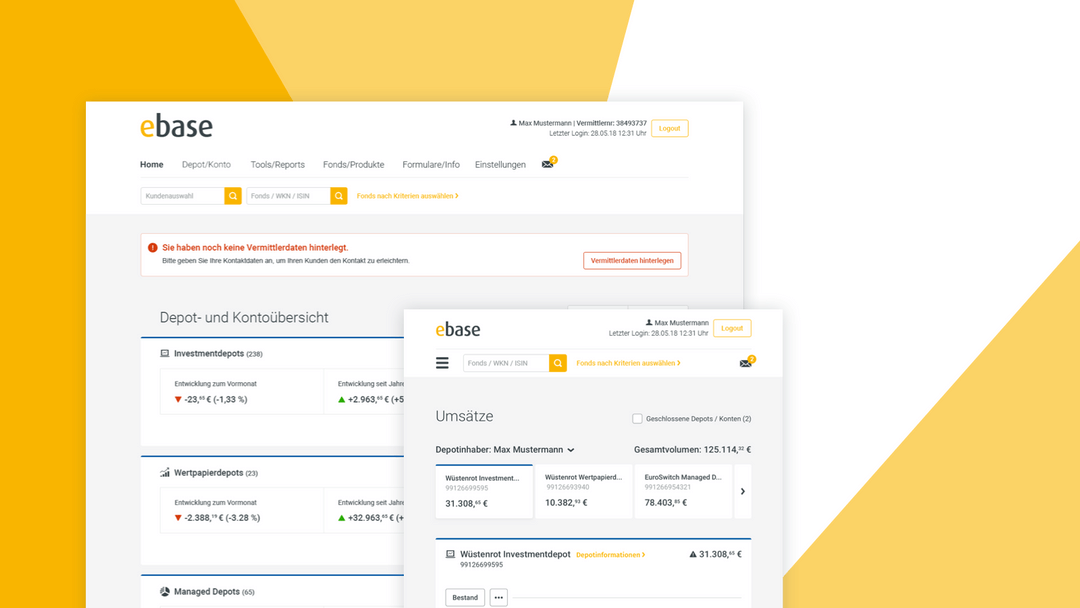This screenshot has height=608, width=1080.
Task: Open the hamburger menu in the mobile view
Action: tap(442, 363)
